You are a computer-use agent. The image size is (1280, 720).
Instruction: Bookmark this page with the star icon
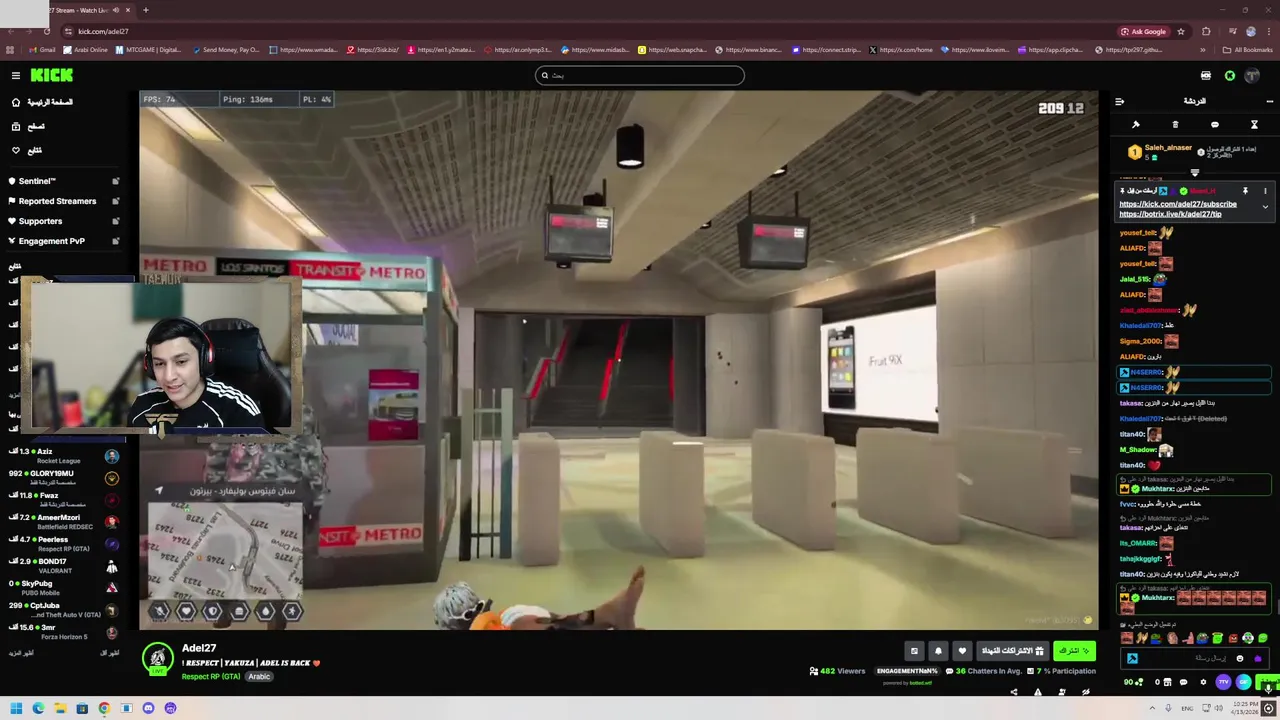[1181, 31]
